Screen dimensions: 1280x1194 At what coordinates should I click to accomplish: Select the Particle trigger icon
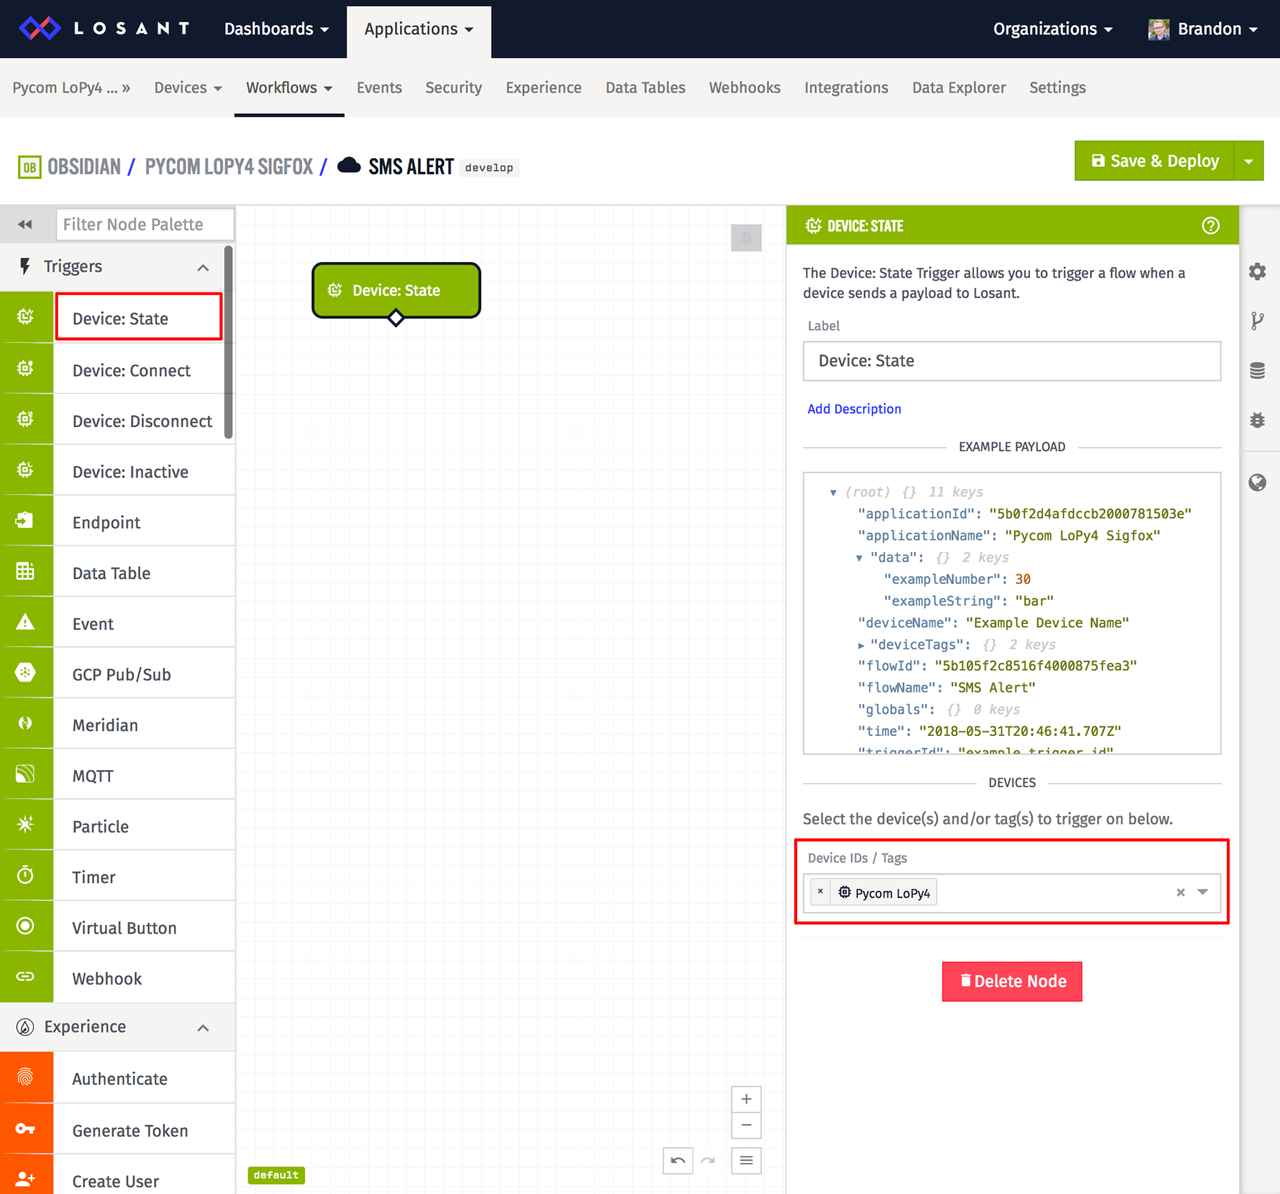(26, 824)
